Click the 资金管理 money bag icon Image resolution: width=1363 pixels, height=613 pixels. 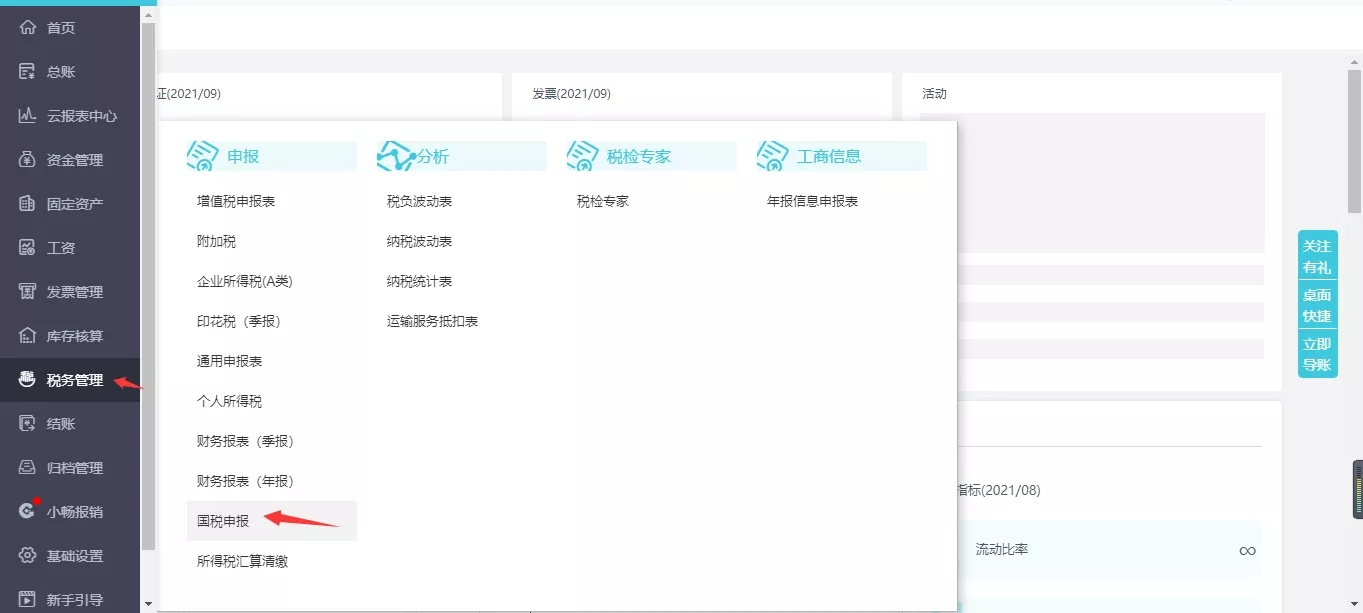click(x=28, y=160)
